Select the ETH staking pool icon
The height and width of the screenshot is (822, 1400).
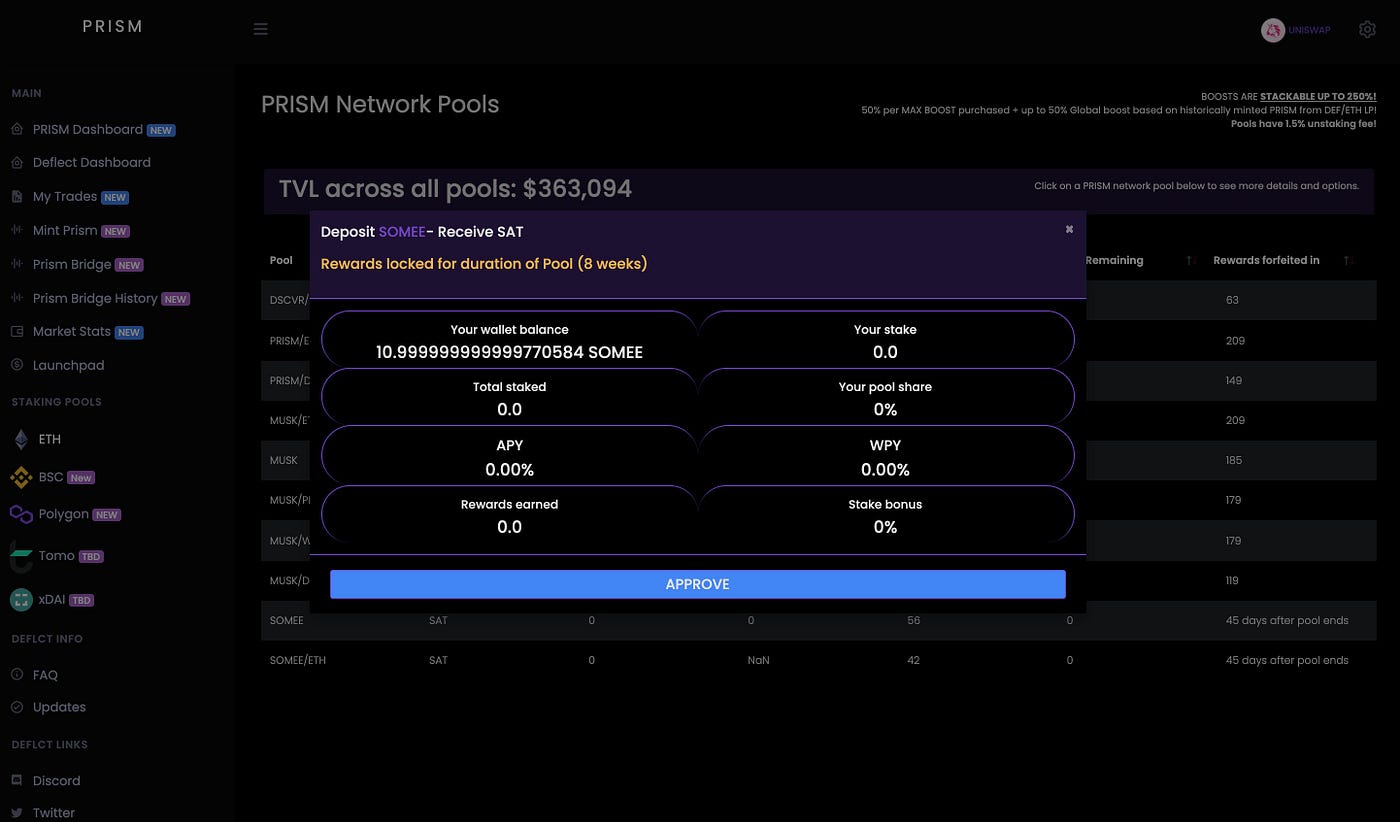pyautogui.click(x=21, y=440)
